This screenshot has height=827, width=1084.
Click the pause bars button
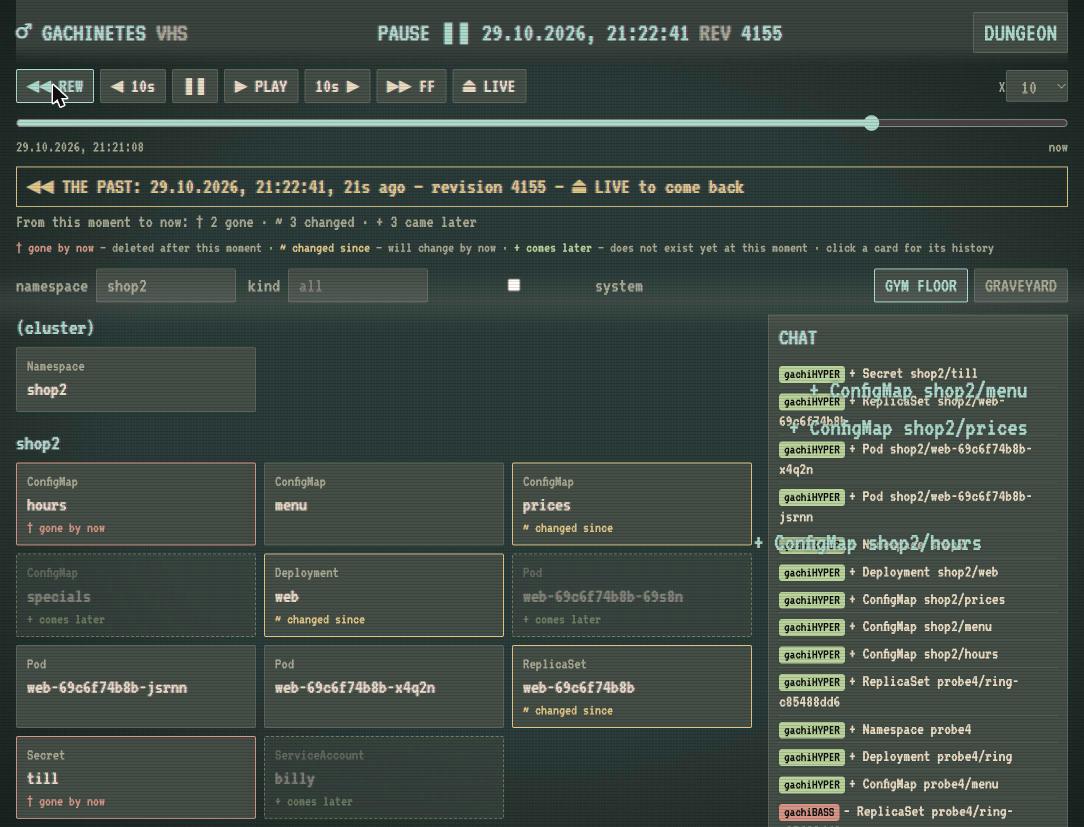(x=195, y=86)
